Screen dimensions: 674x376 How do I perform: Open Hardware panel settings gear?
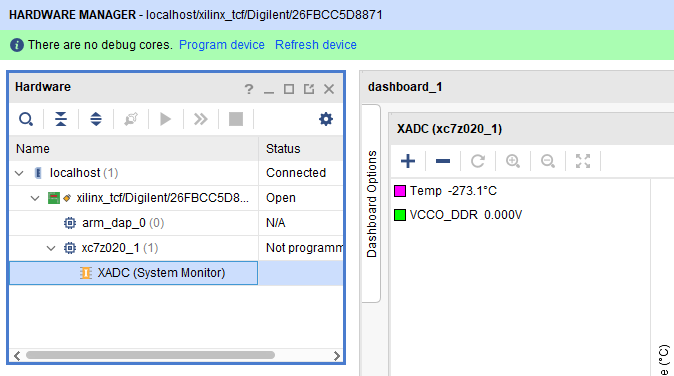tap(326, 119)
